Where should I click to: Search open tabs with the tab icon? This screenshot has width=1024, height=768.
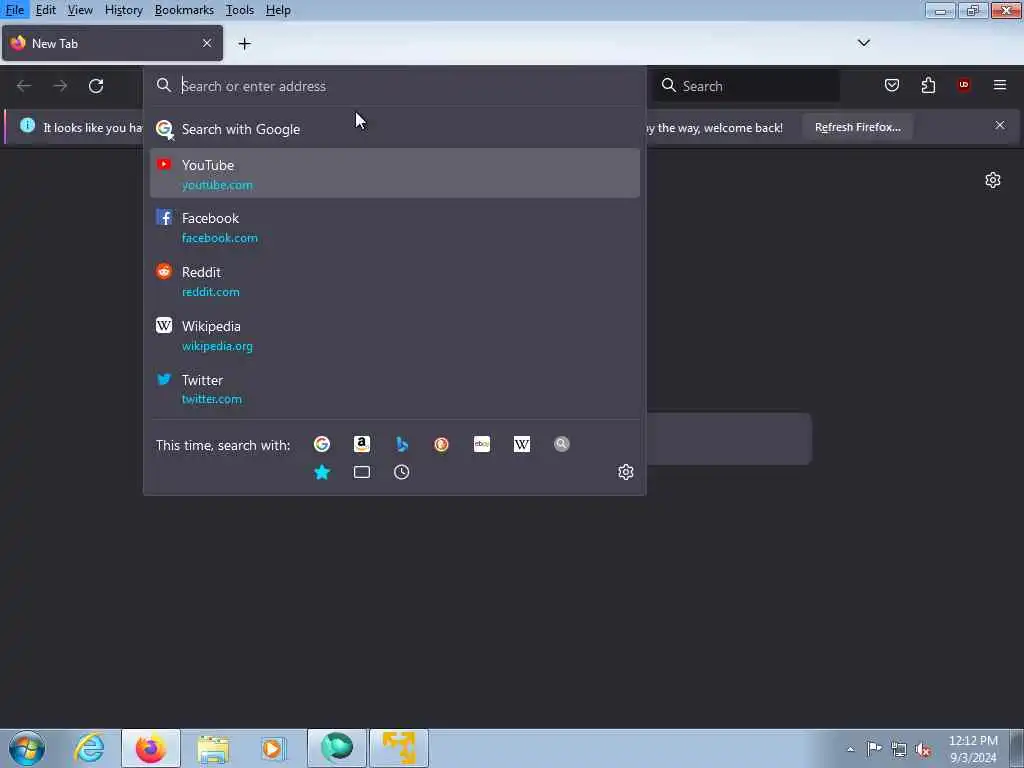(362, 472)
